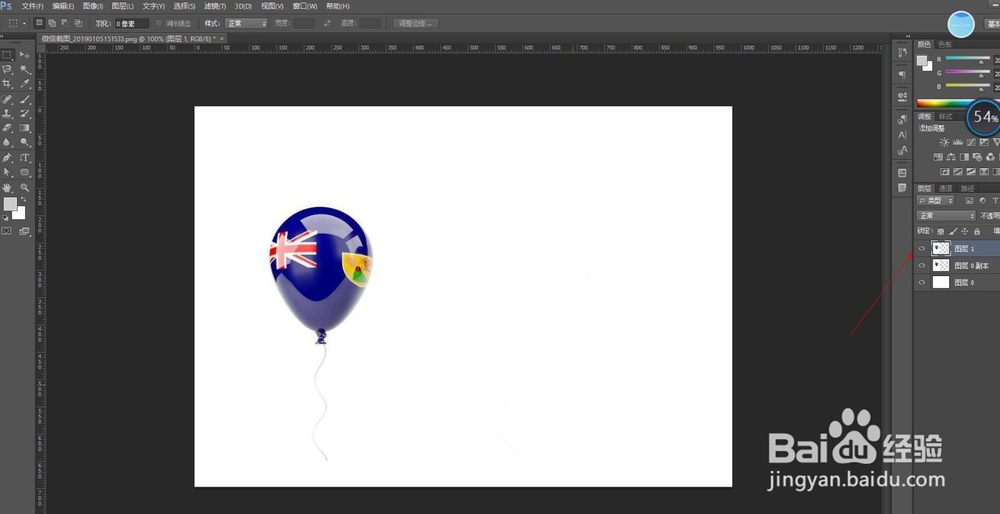The height and width of the screenshot is (514, 1000).
Task: Add a Curves adjustment
Action: click(x=971, y=142)
